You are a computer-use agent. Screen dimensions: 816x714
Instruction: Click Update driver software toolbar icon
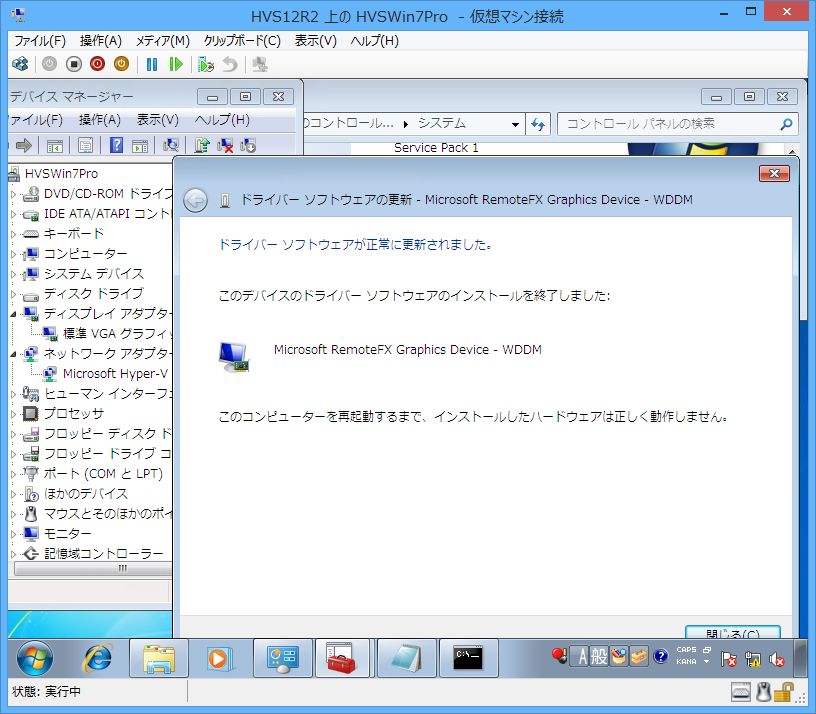[x=202, y=145]
